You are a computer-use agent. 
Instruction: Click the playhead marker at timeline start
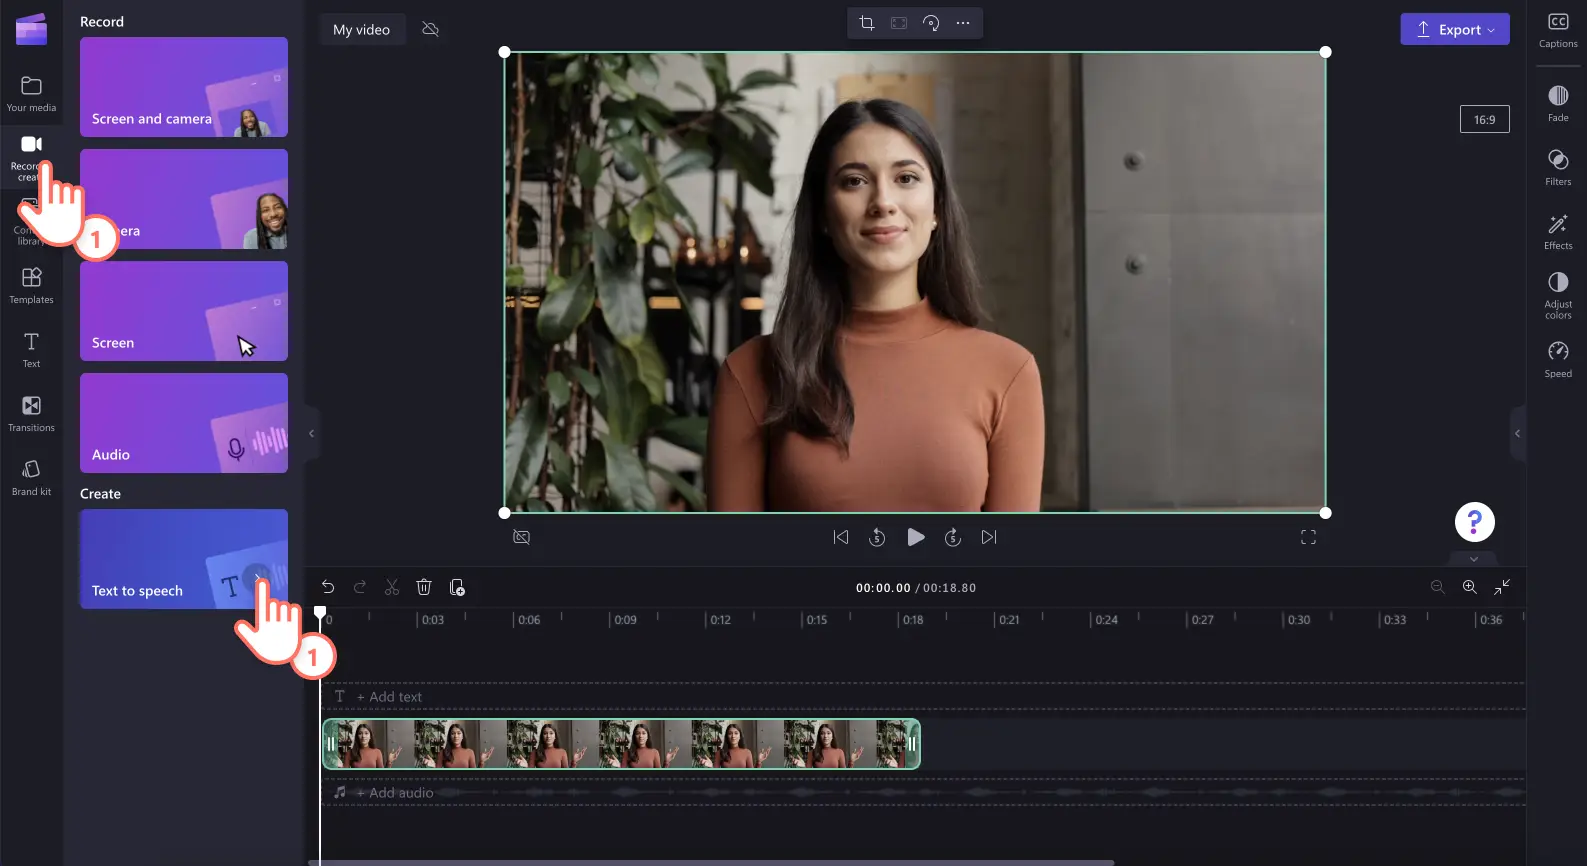click(x=320, y=612)
